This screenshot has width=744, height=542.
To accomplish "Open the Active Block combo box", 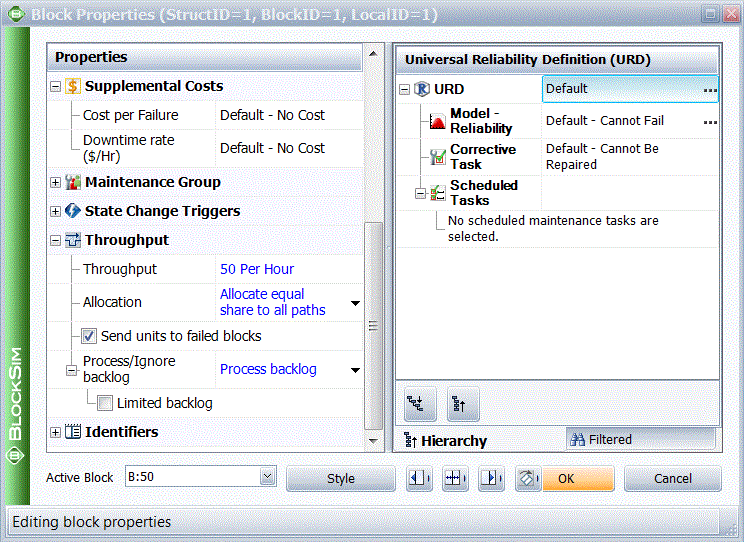I will pos(267,478).
